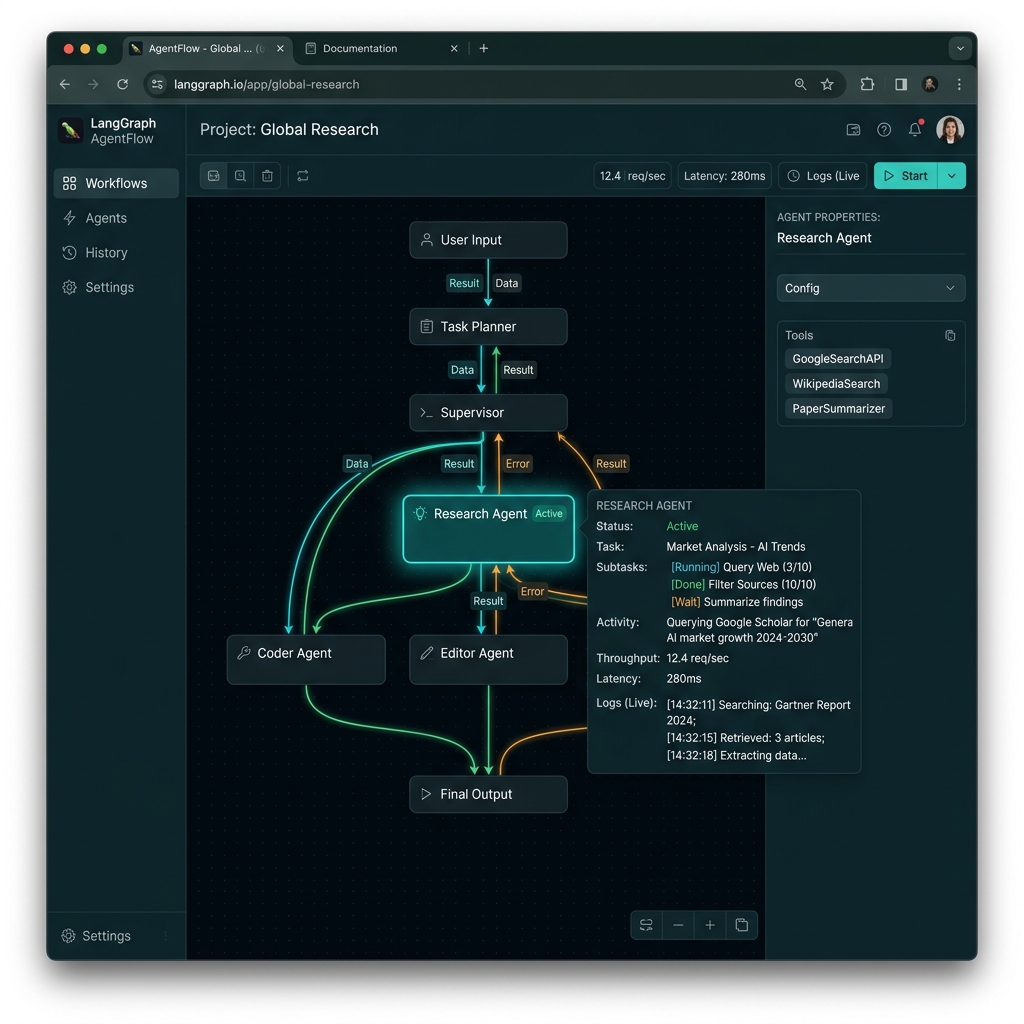The width and height of the screenshot is (1024, 1024).
Task: Click the help question mark icon
Action: tap(884, 129)
